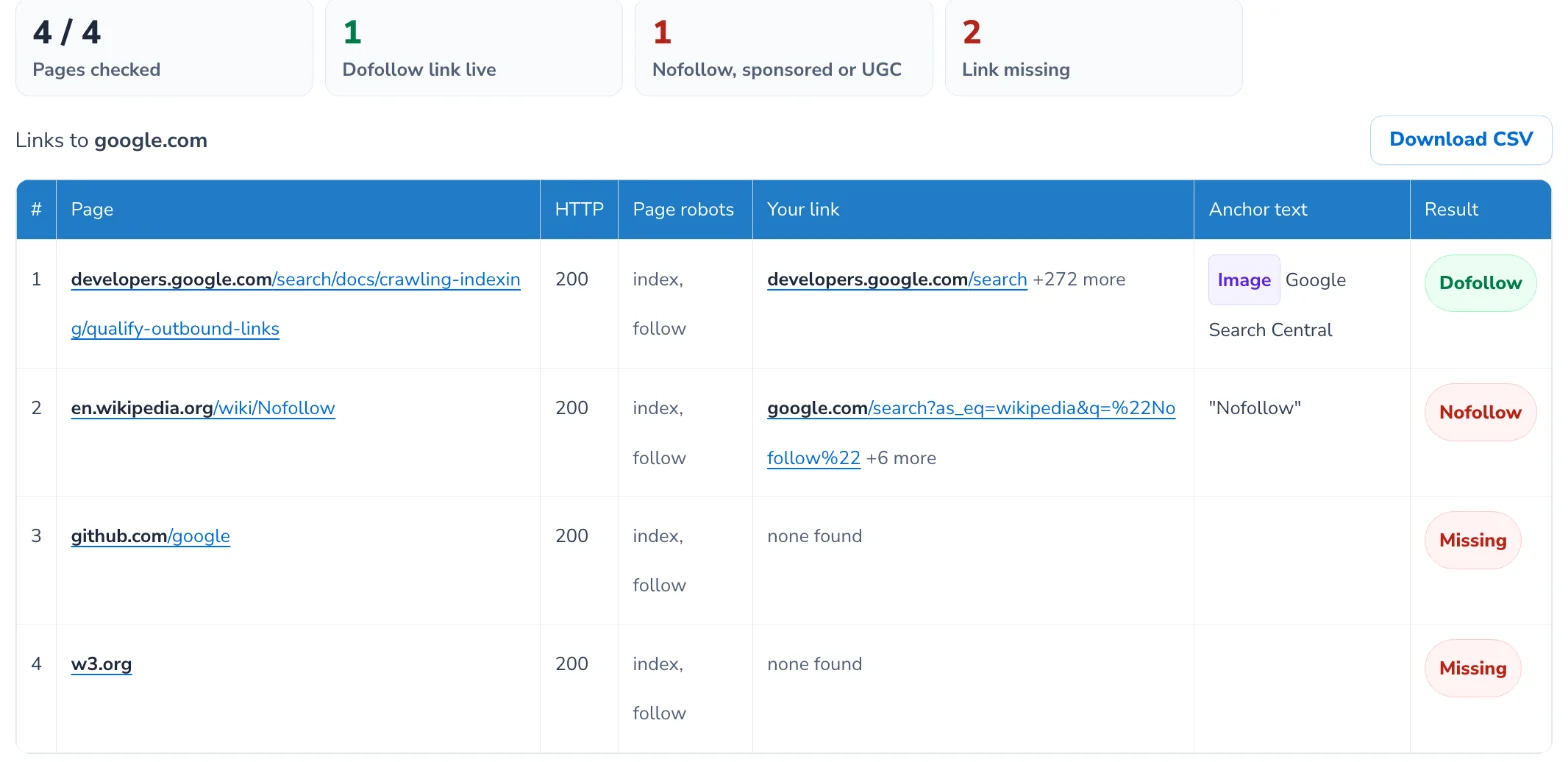Click the Download CSV button
This screenshot has height=762, width=1568.
[x=1460, y=139]
